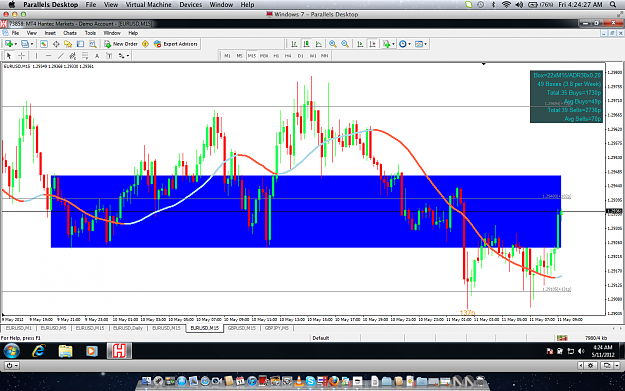Toggle the Expert Advisors button

pos(175,44)
